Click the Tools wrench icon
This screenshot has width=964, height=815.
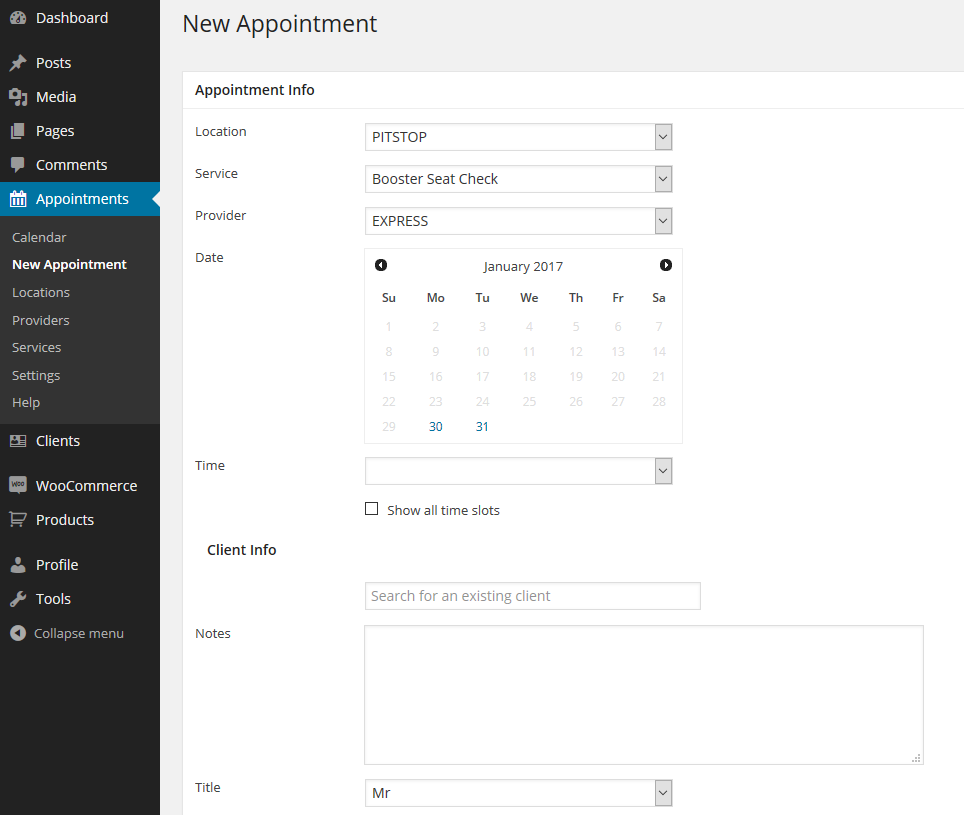[18, 599]
